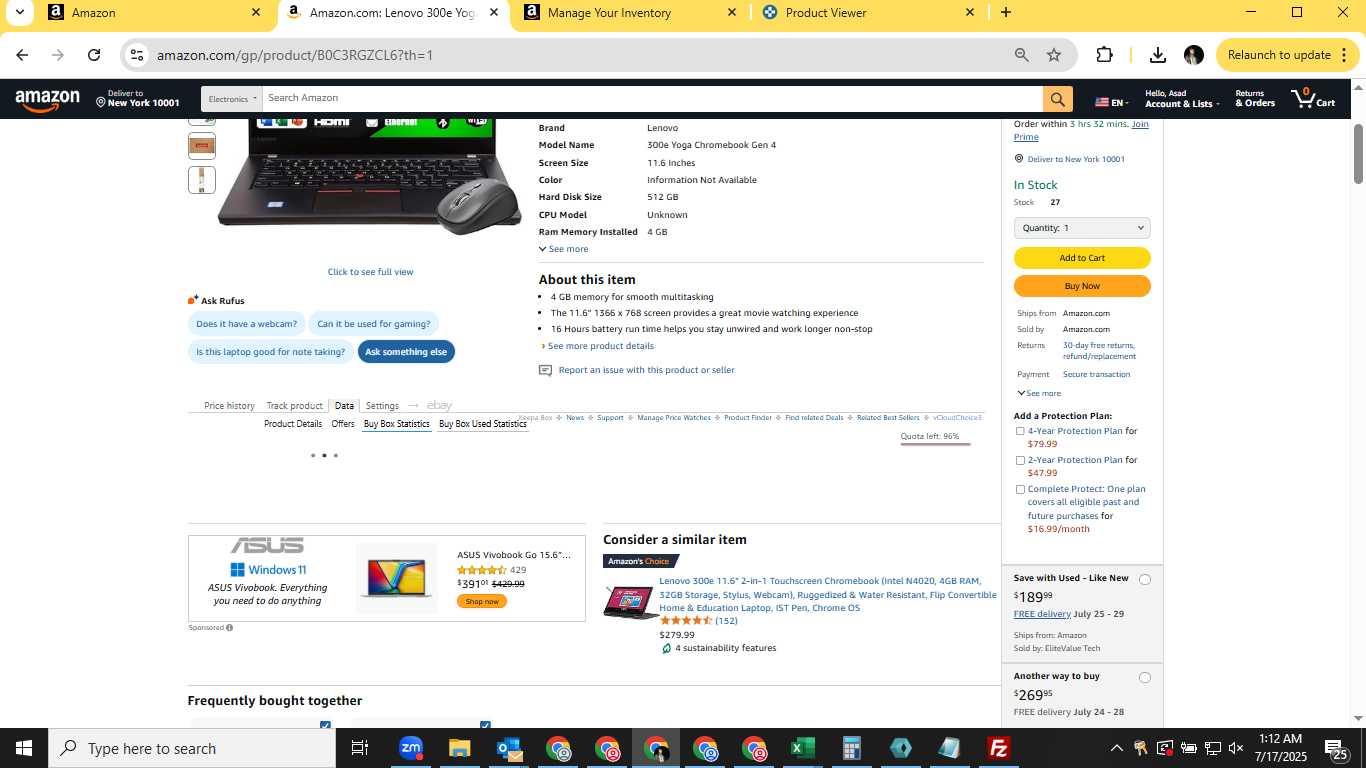
Task: Open the Quantity dropdown
Action: (x=1082, y=228)
